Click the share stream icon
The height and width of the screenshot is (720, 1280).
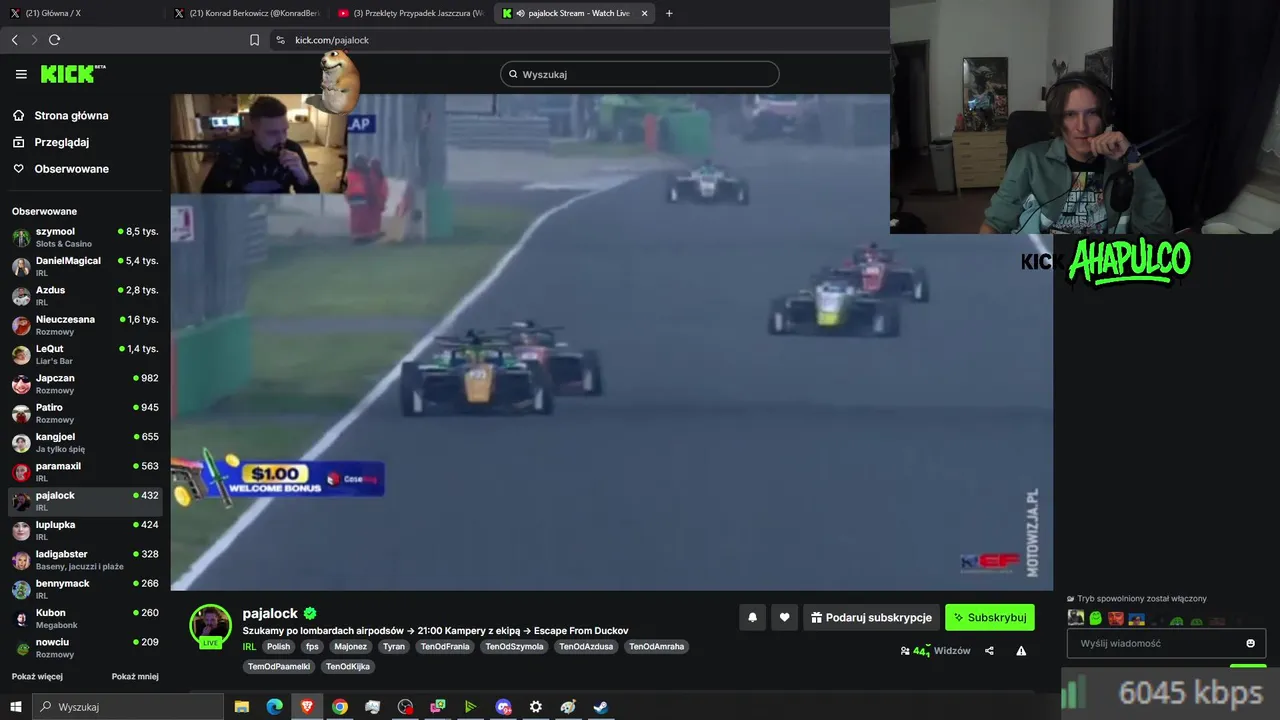(x=989, y=651)
